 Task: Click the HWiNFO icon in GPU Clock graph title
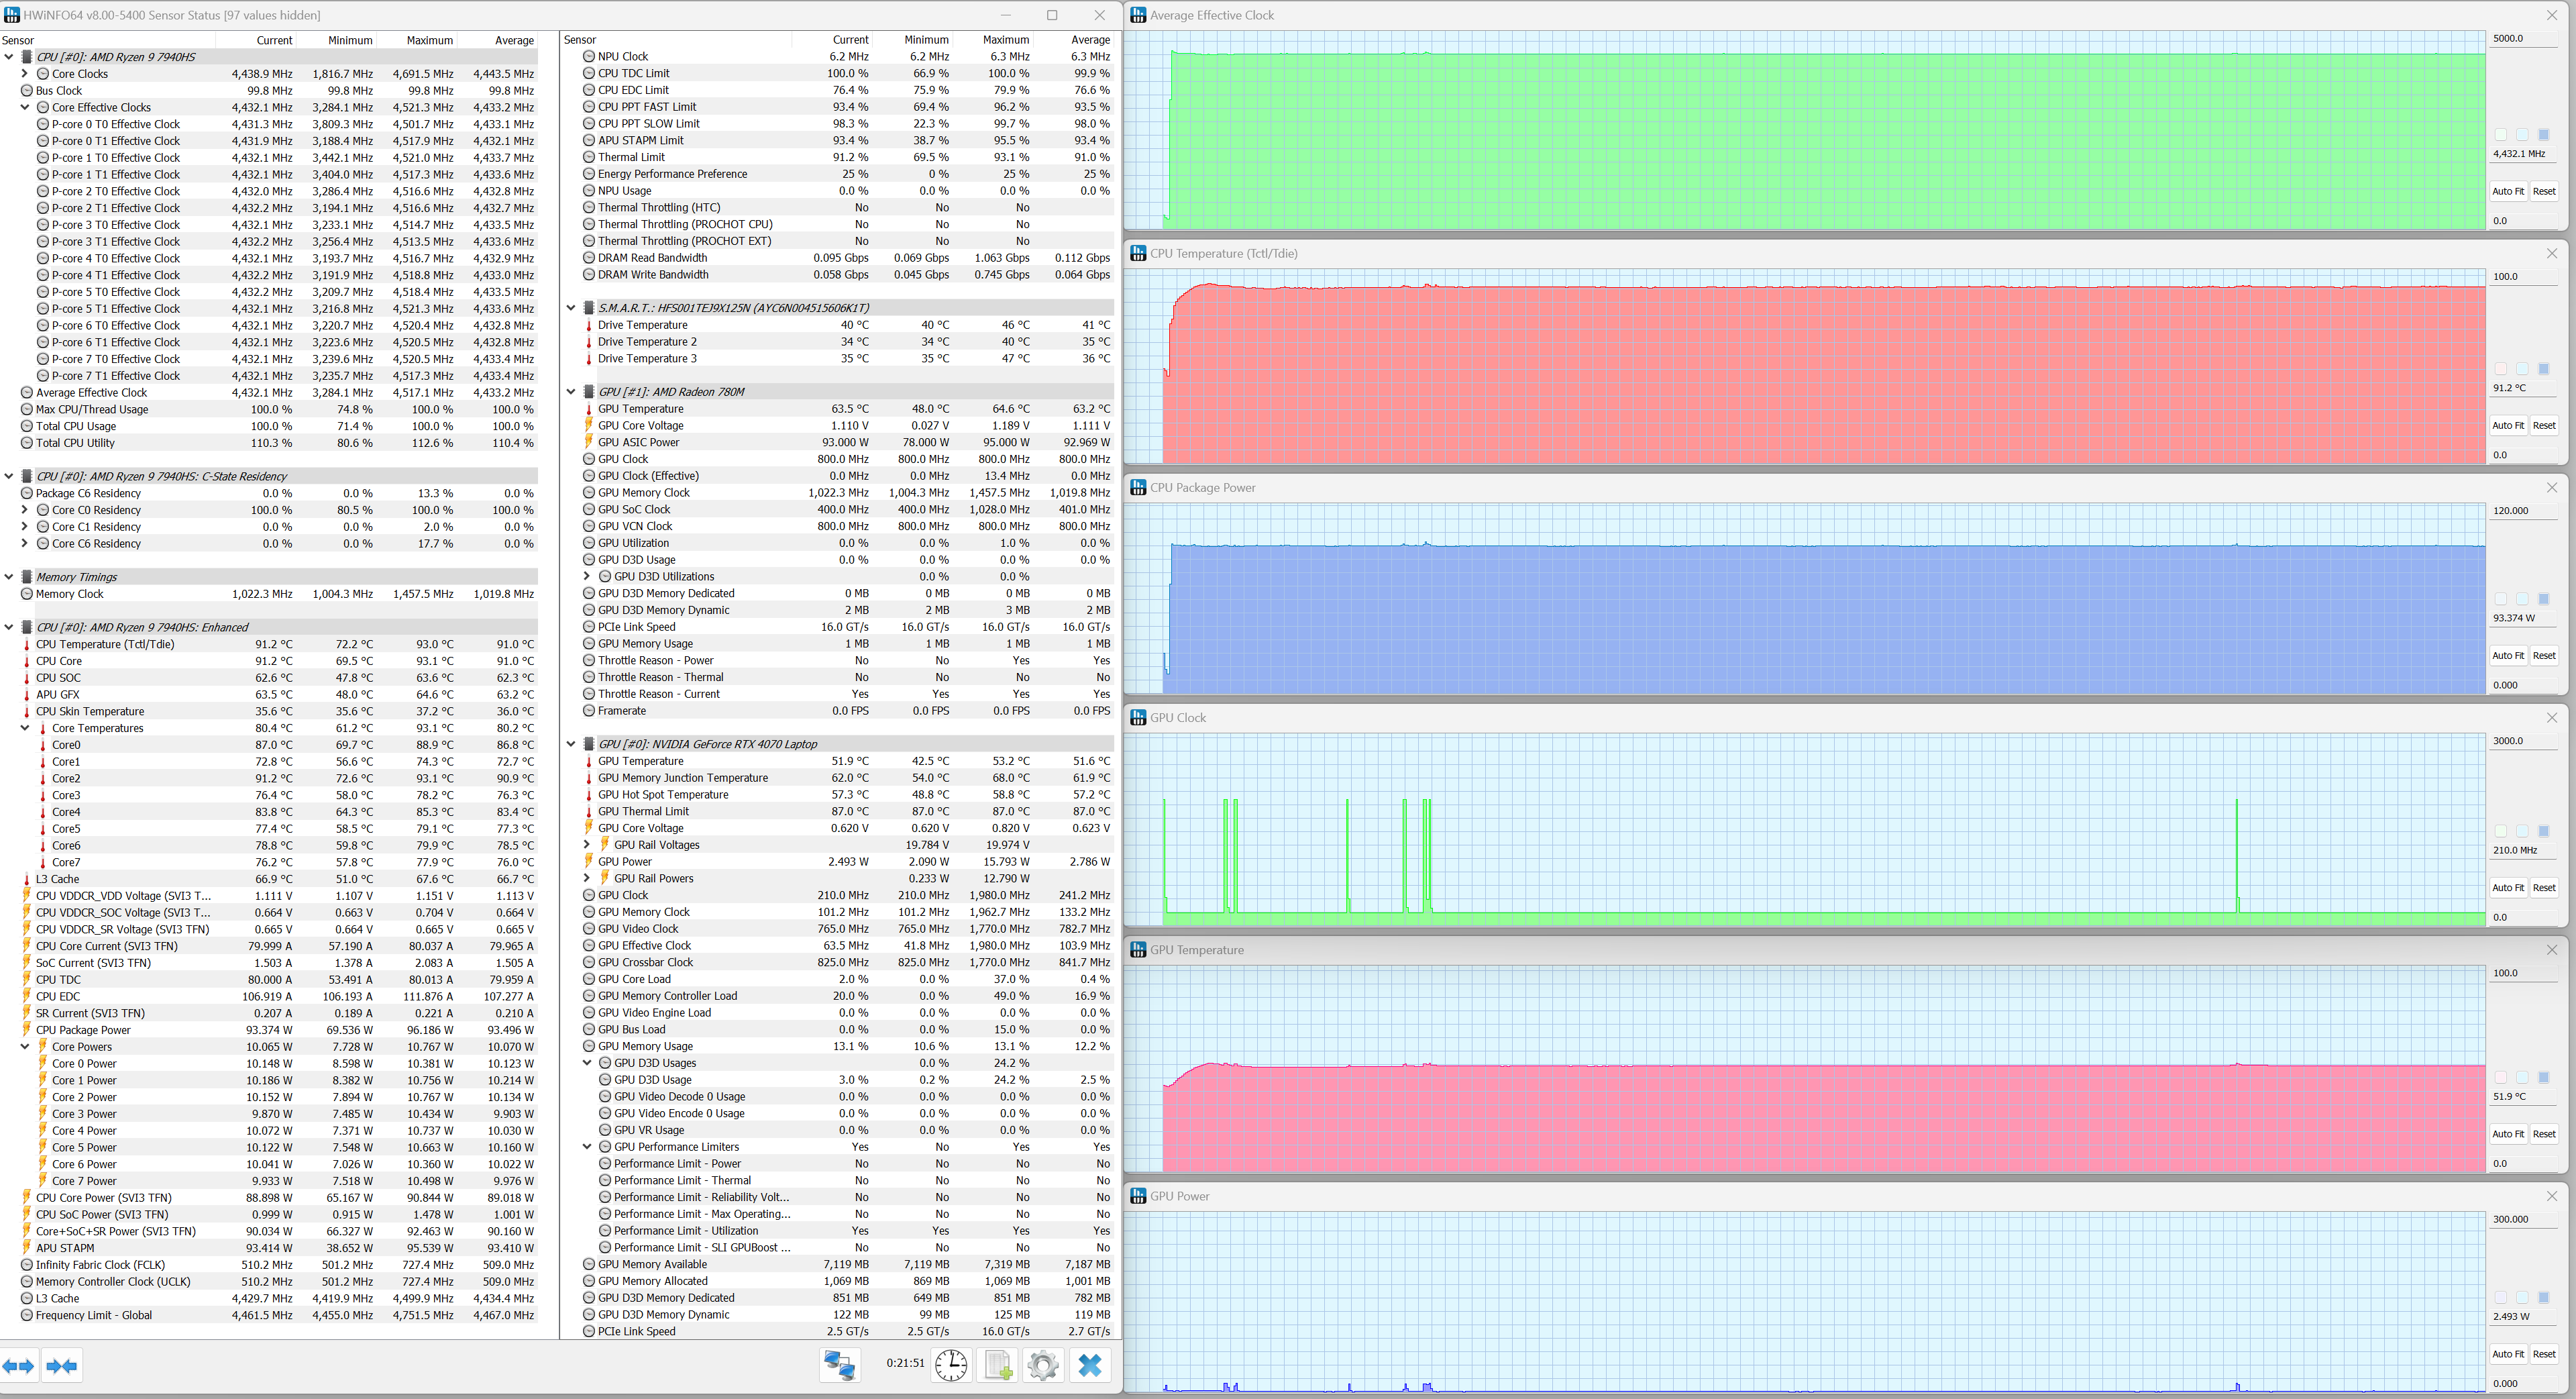(1138, 718)
